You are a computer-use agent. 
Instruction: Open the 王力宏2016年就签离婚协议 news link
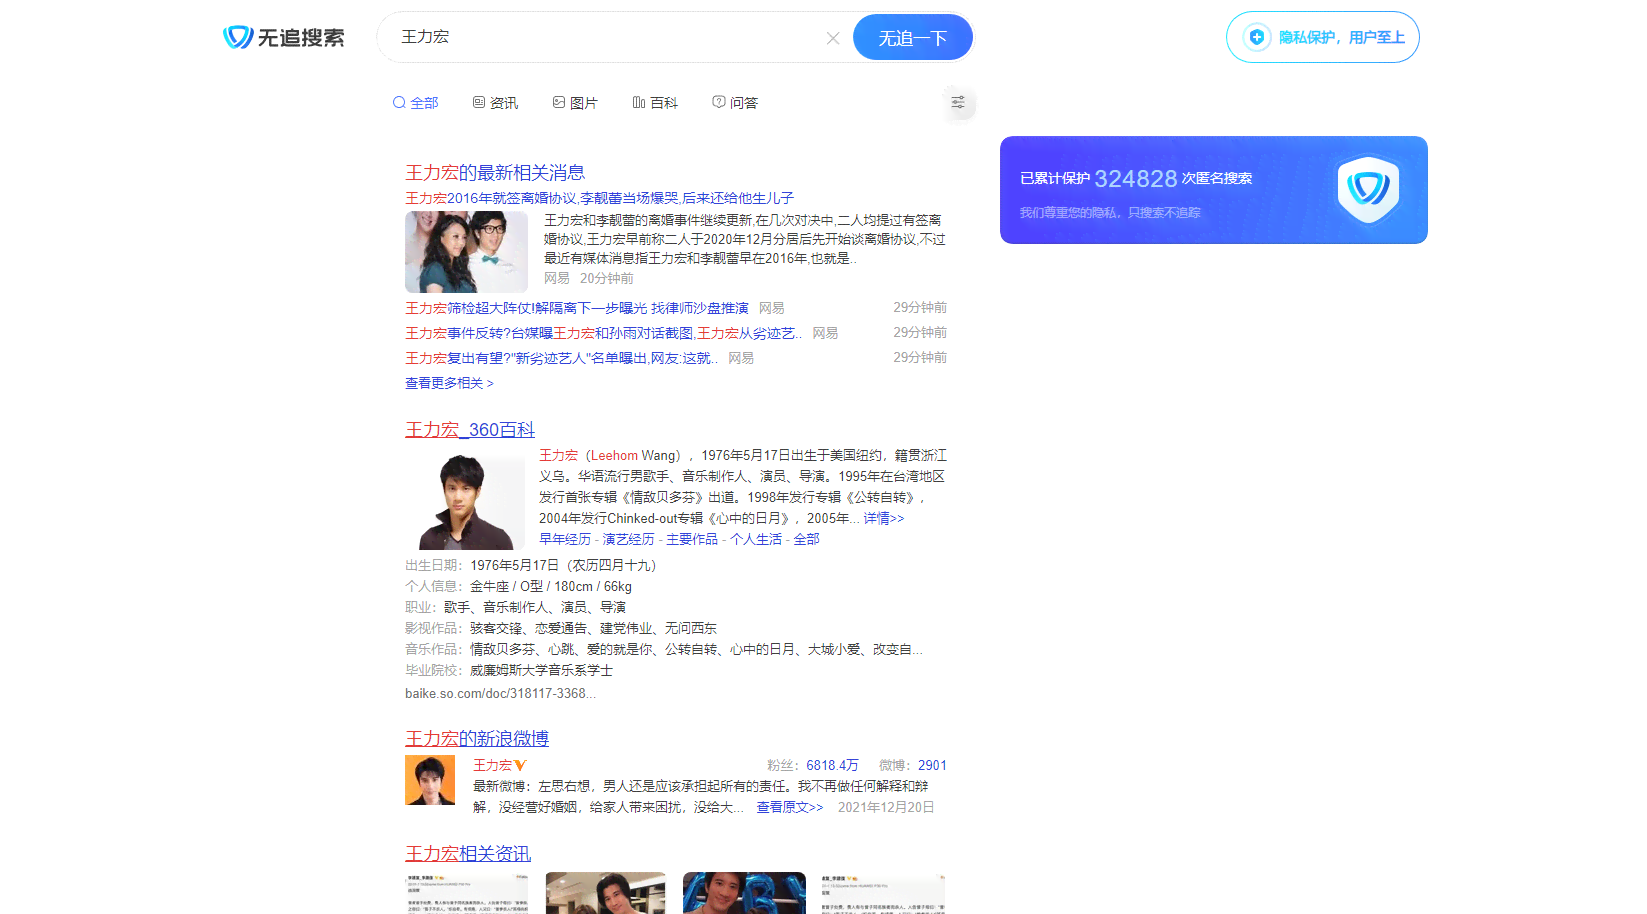point(599,198)
